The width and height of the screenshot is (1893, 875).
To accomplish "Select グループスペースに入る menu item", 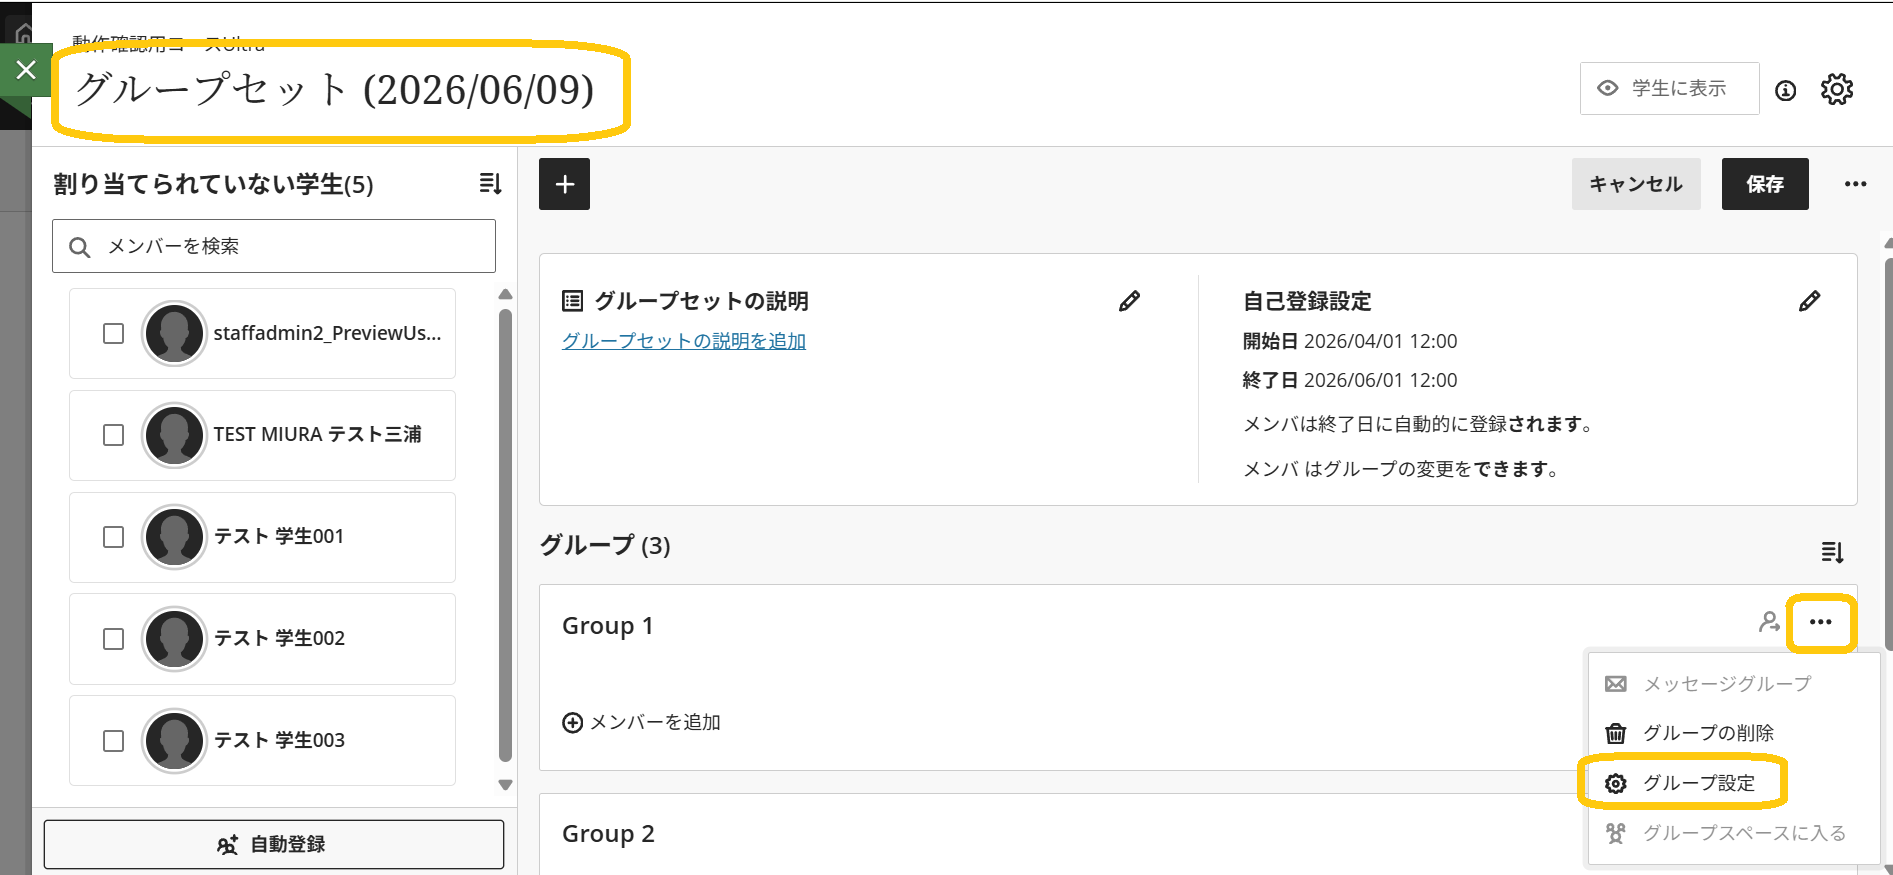I will [x=1734, y=833].
